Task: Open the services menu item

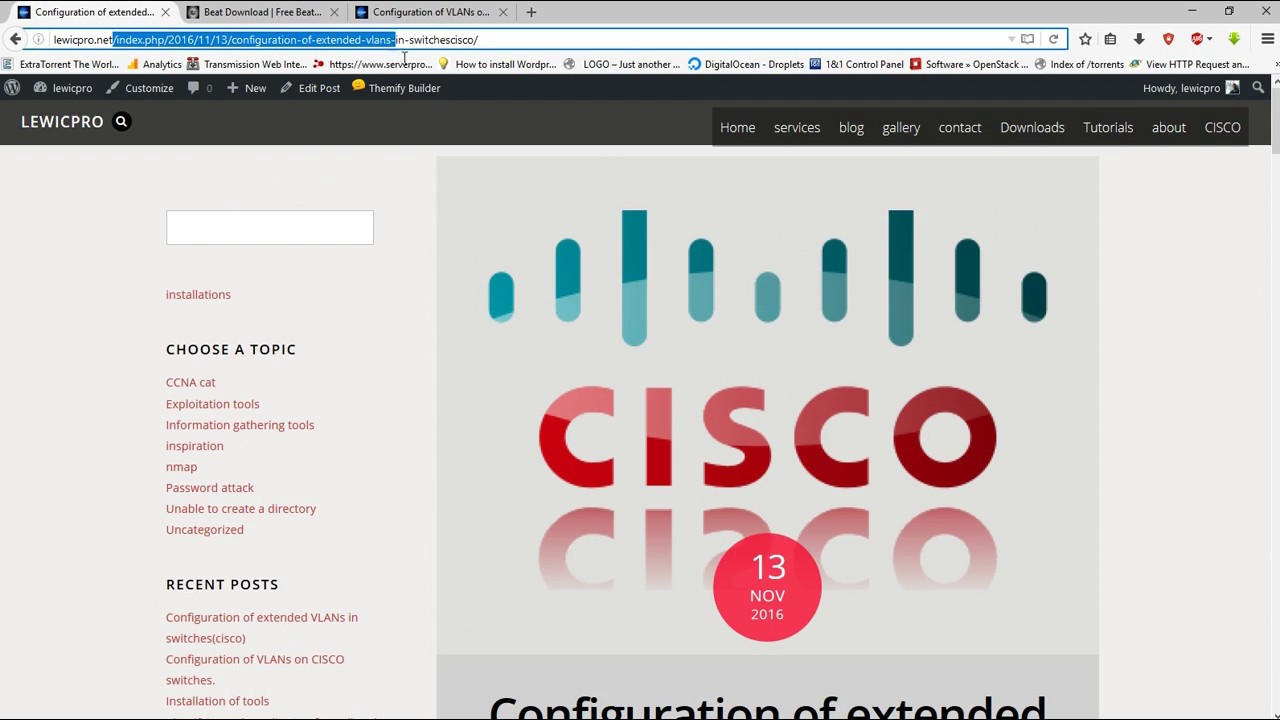Action: [x=797, y=127]
